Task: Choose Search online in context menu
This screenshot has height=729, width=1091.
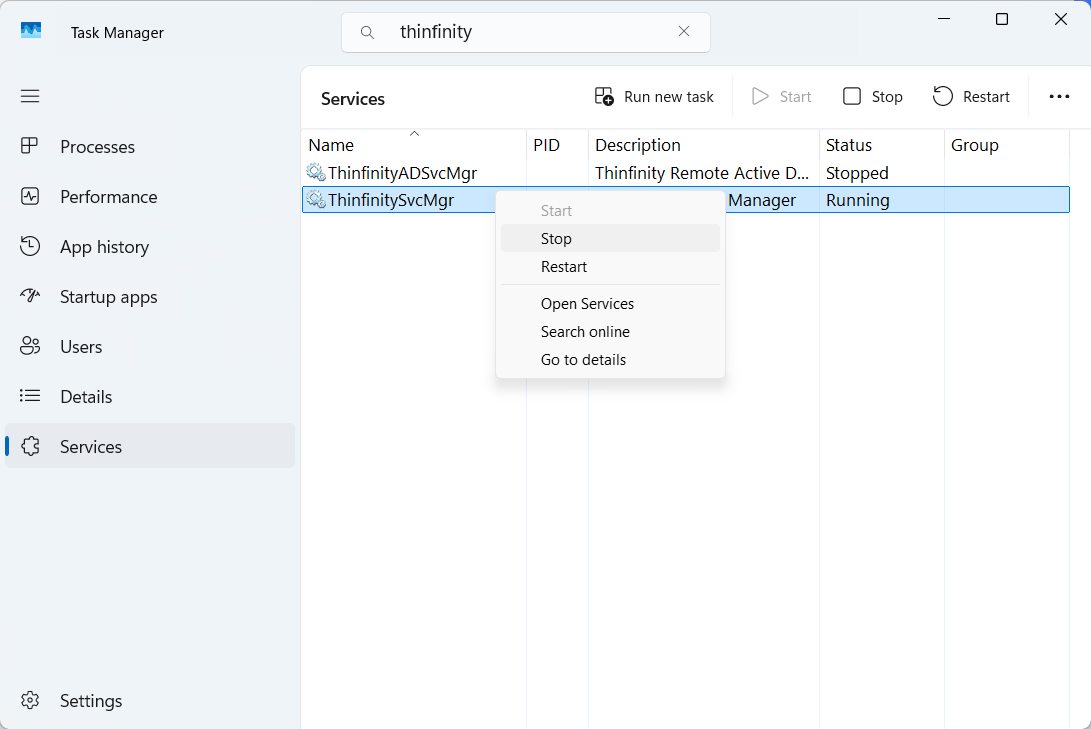Action: point(610,332)
